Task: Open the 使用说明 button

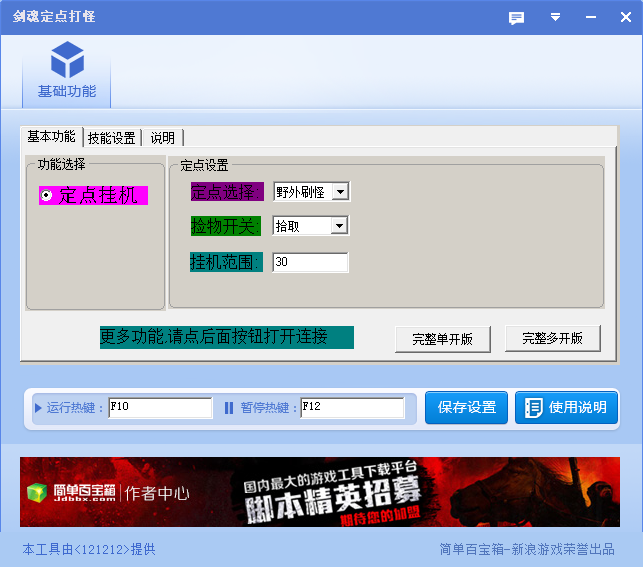Action: click(x=566, y=407)
